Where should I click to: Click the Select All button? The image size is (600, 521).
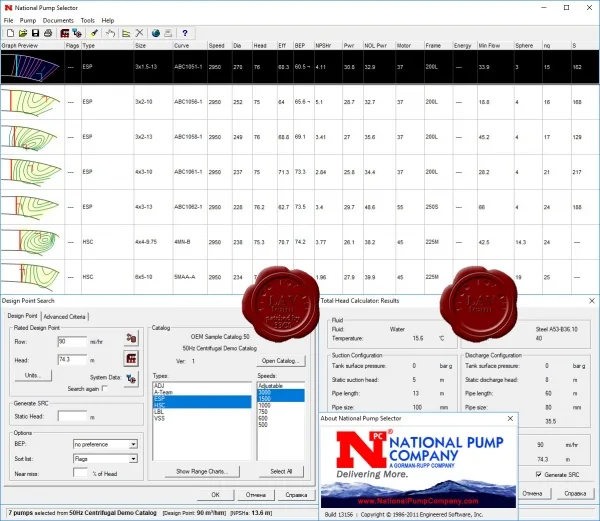[x=281, y=471]
